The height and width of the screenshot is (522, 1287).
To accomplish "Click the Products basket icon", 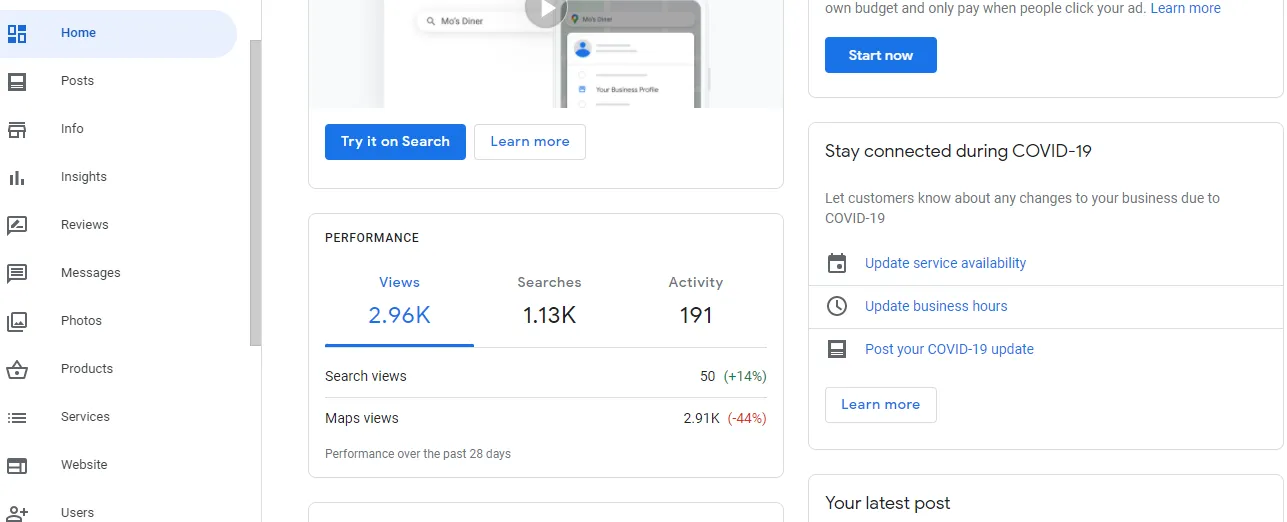I will click(17, 369).
